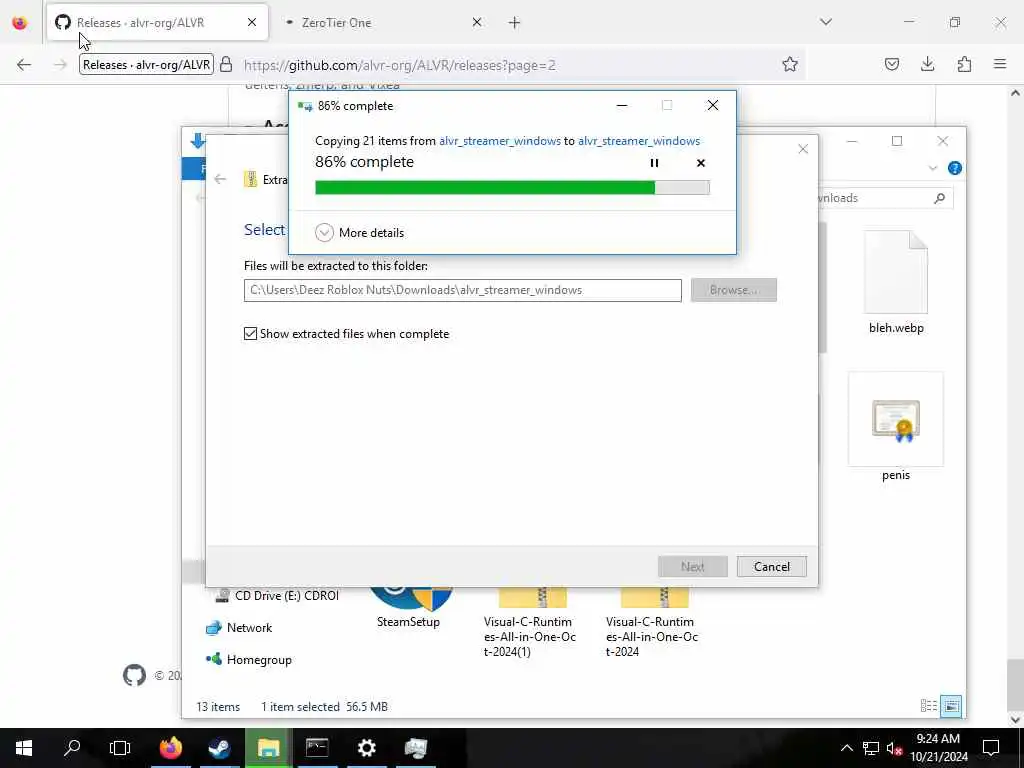Image resolution: width=1024 pixels, height=768 pixels.
Task: Open Task View on taskbar
Action: (x=120, y=748)
